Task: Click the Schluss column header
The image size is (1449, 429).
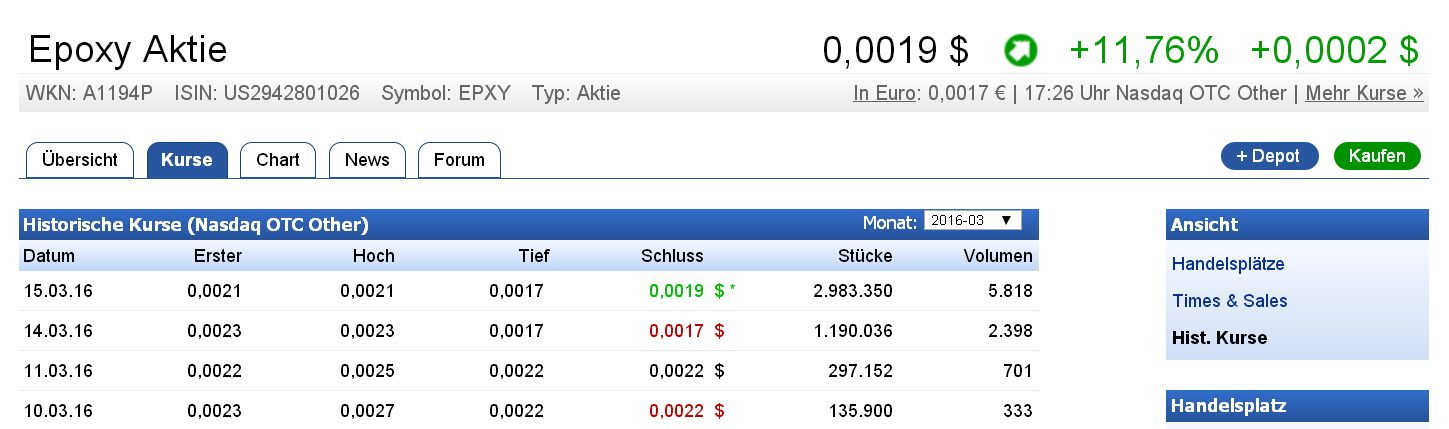Action: click(672, 256)
